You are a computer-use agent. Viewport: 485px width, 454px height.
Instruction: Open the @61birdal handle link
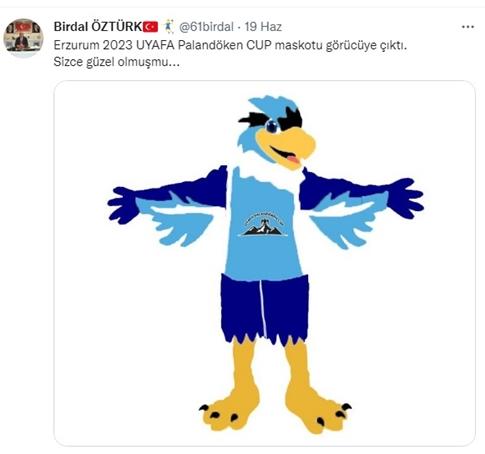point(206,27)
